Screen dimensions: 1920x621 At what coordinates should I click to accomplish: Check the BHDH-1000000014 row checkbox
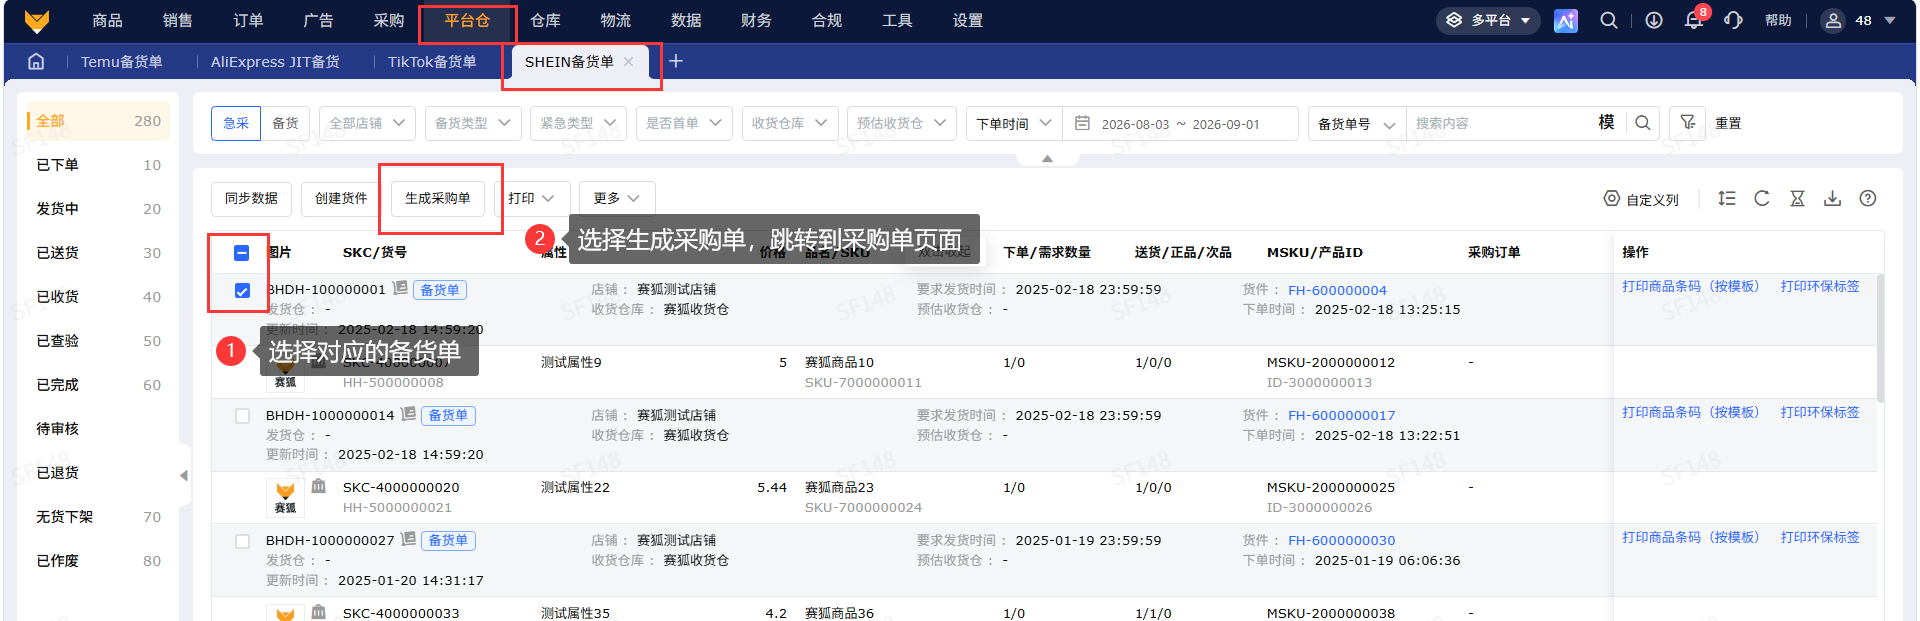pyautogui.click(x=242, y=416)
